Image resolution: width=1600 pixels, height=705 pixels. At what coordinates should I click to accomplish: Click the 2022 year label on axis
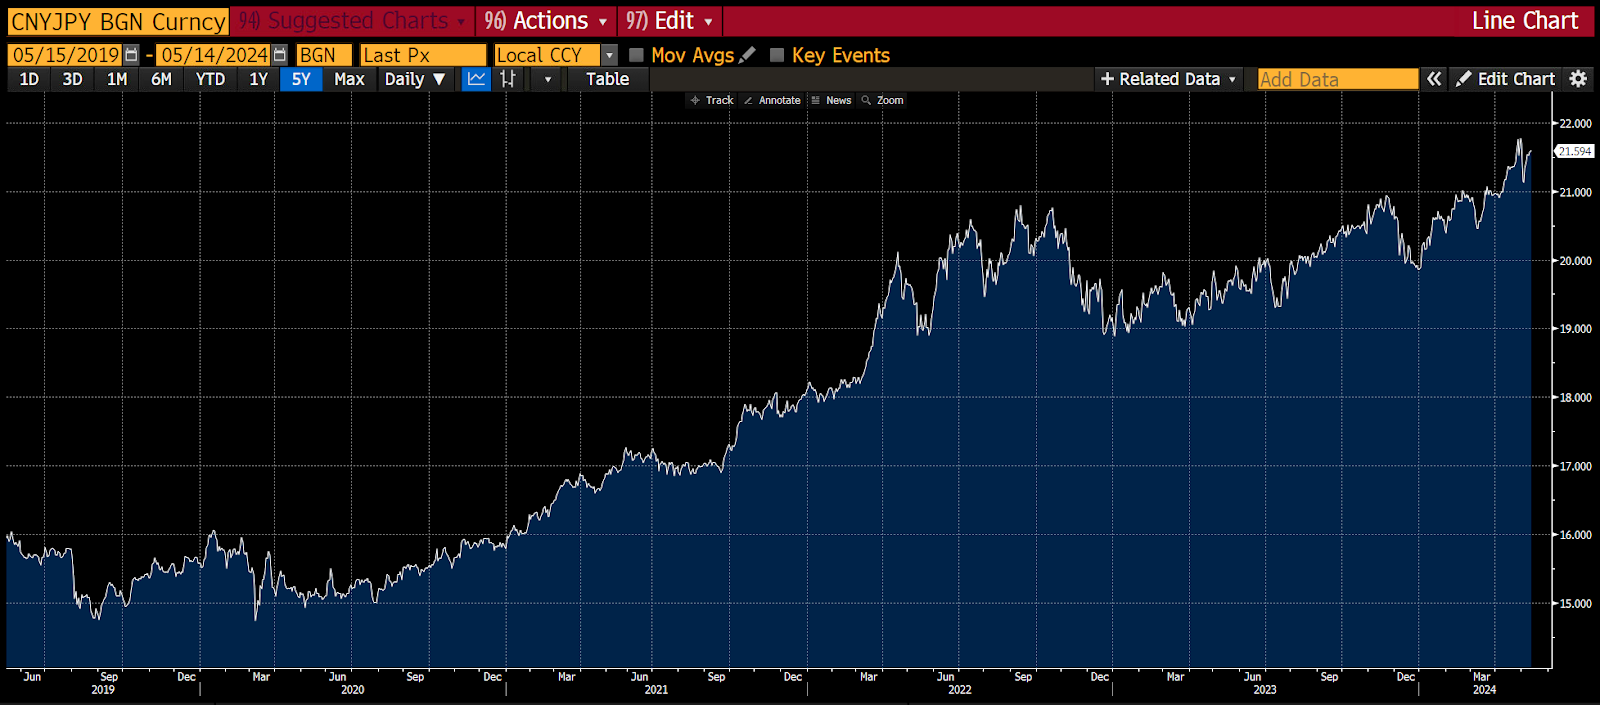pyautogui.click(x=959, y=690)
